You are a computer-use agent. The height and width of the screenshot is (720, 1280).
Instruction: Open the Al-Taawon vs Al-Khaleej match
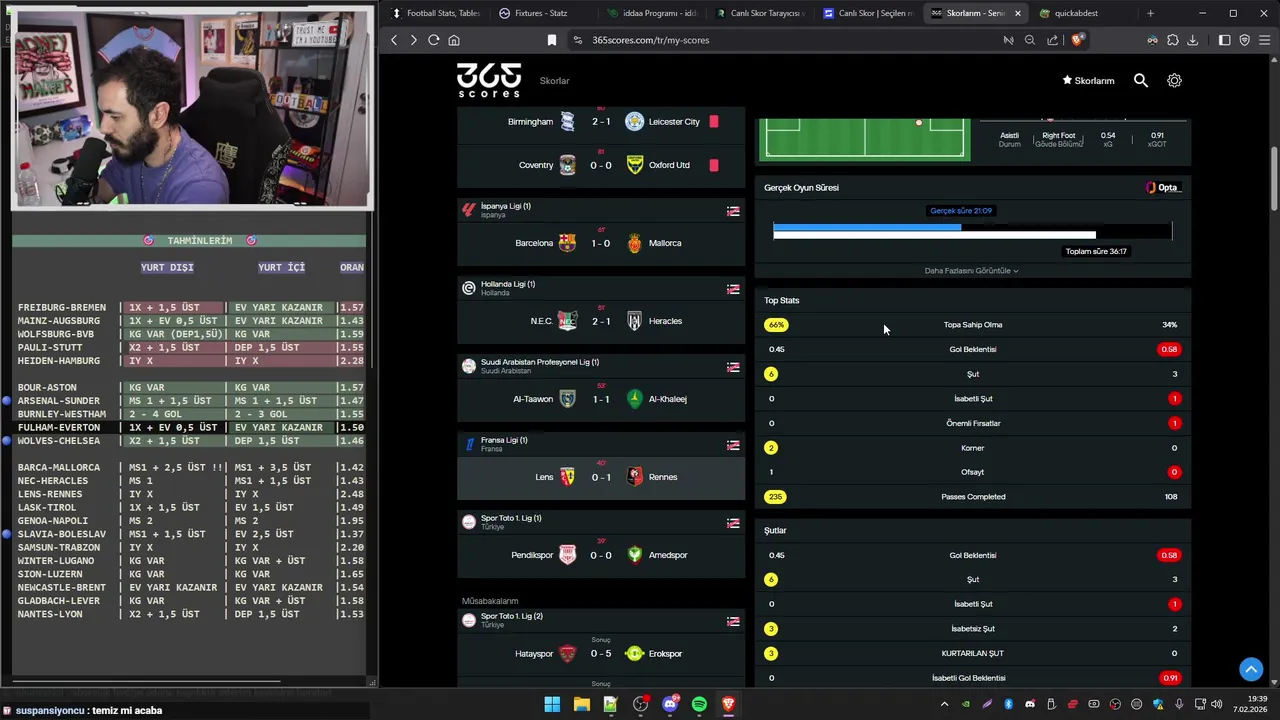tap(601, 399)
